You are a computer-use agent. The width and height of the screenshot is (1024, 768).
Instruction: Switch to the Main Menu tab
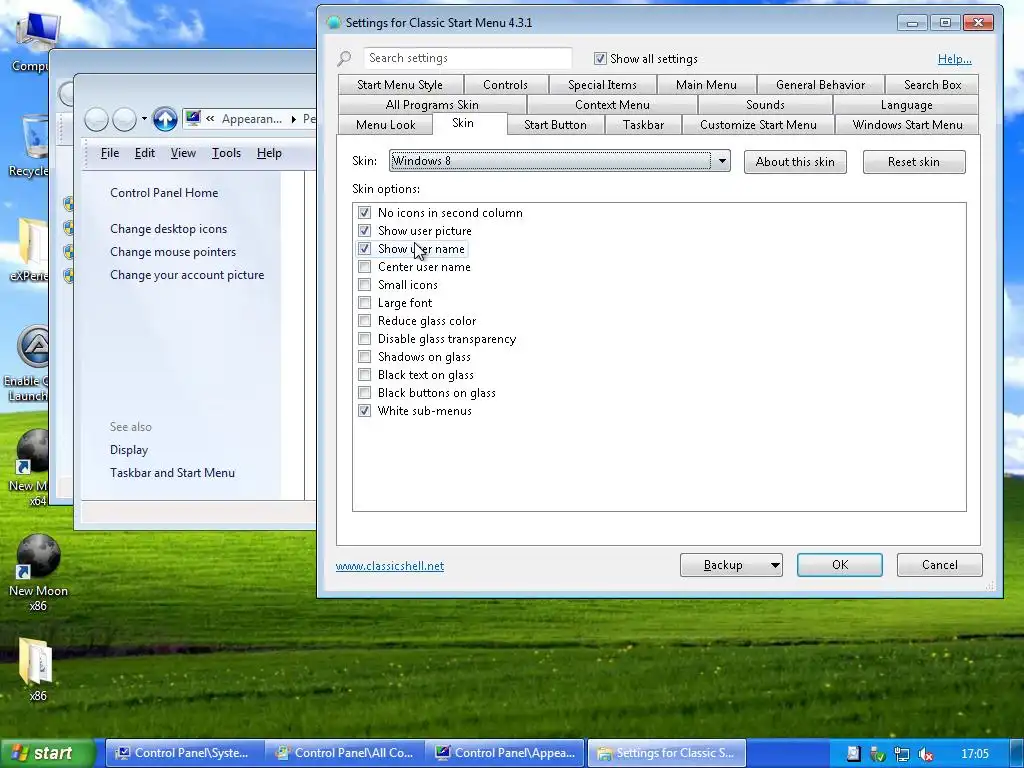point(706,85)
